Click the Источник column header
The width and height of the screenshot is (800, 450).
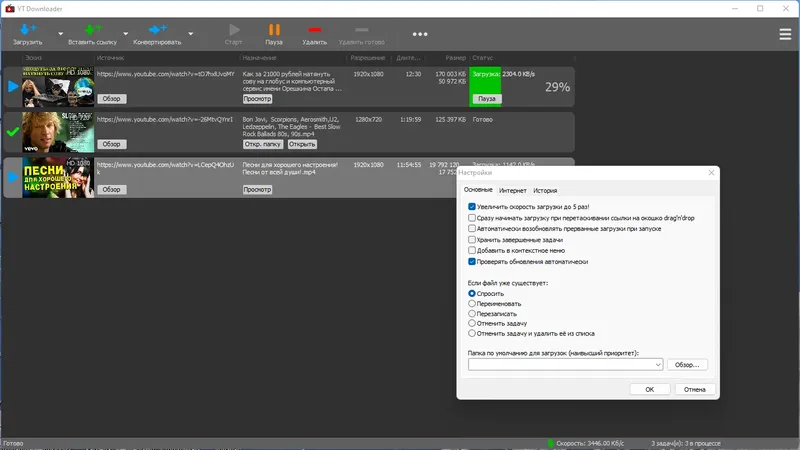tap(111, 58)
